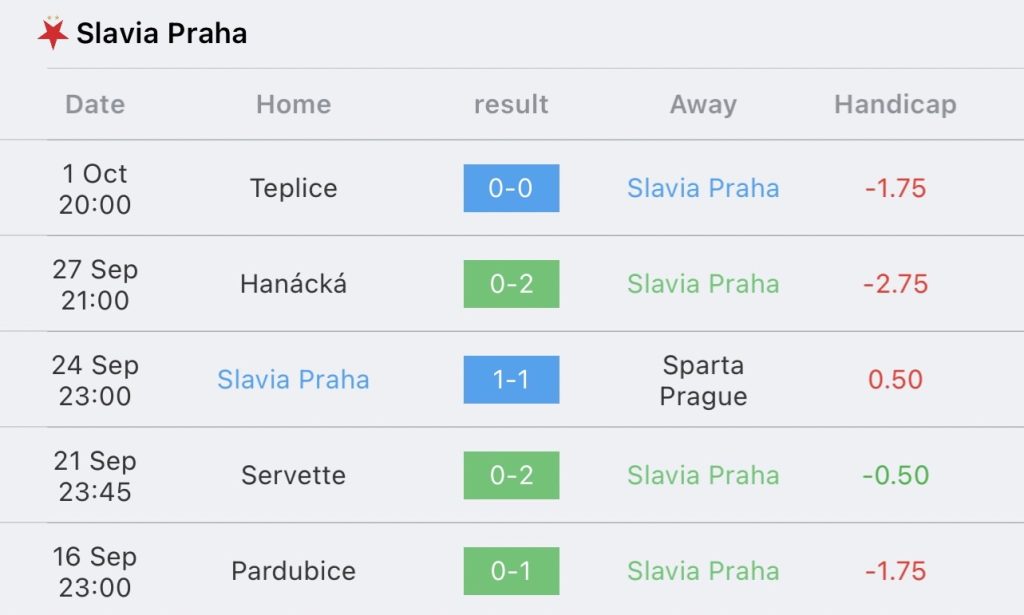Open the Sparta Prague away team

[x=703, y=380]
